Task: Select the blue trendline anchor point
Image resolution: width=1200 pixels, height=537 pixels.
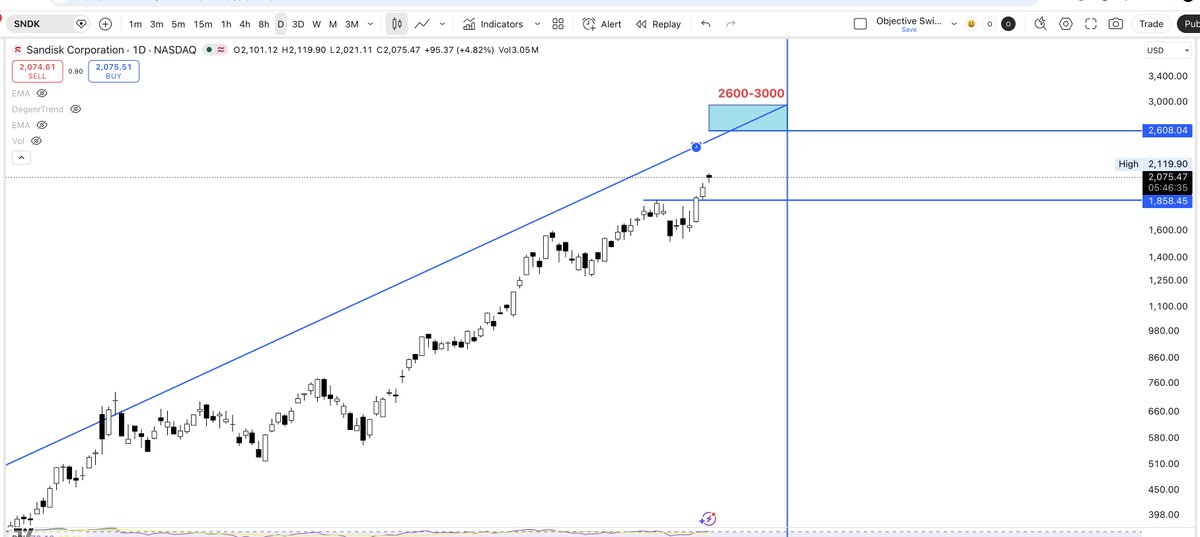Action: (696, 147)
